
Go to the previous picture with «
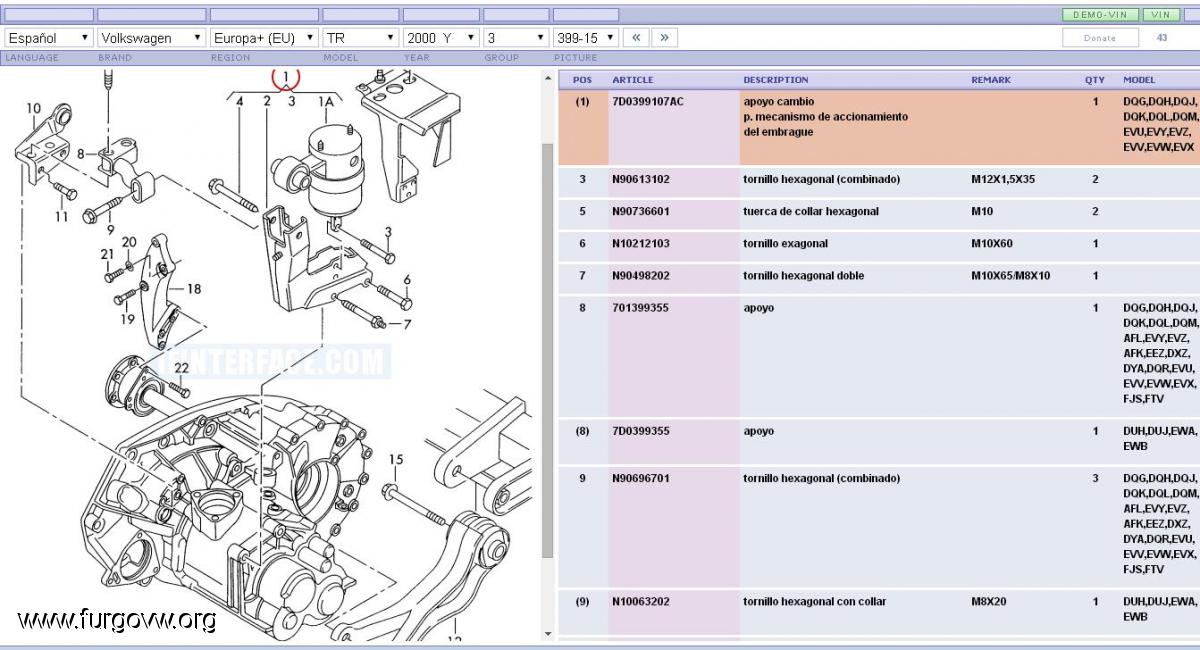tap(635, 37)
